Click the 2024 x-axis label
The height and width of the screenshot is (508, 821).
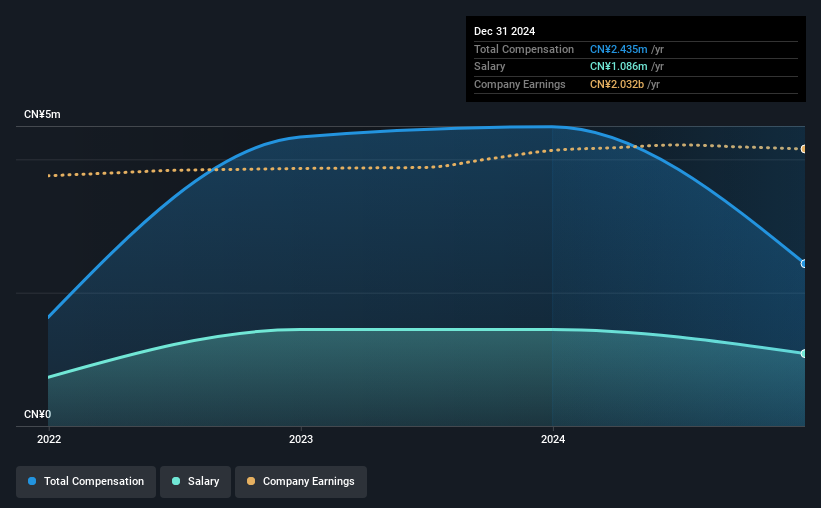pos(553,439)
